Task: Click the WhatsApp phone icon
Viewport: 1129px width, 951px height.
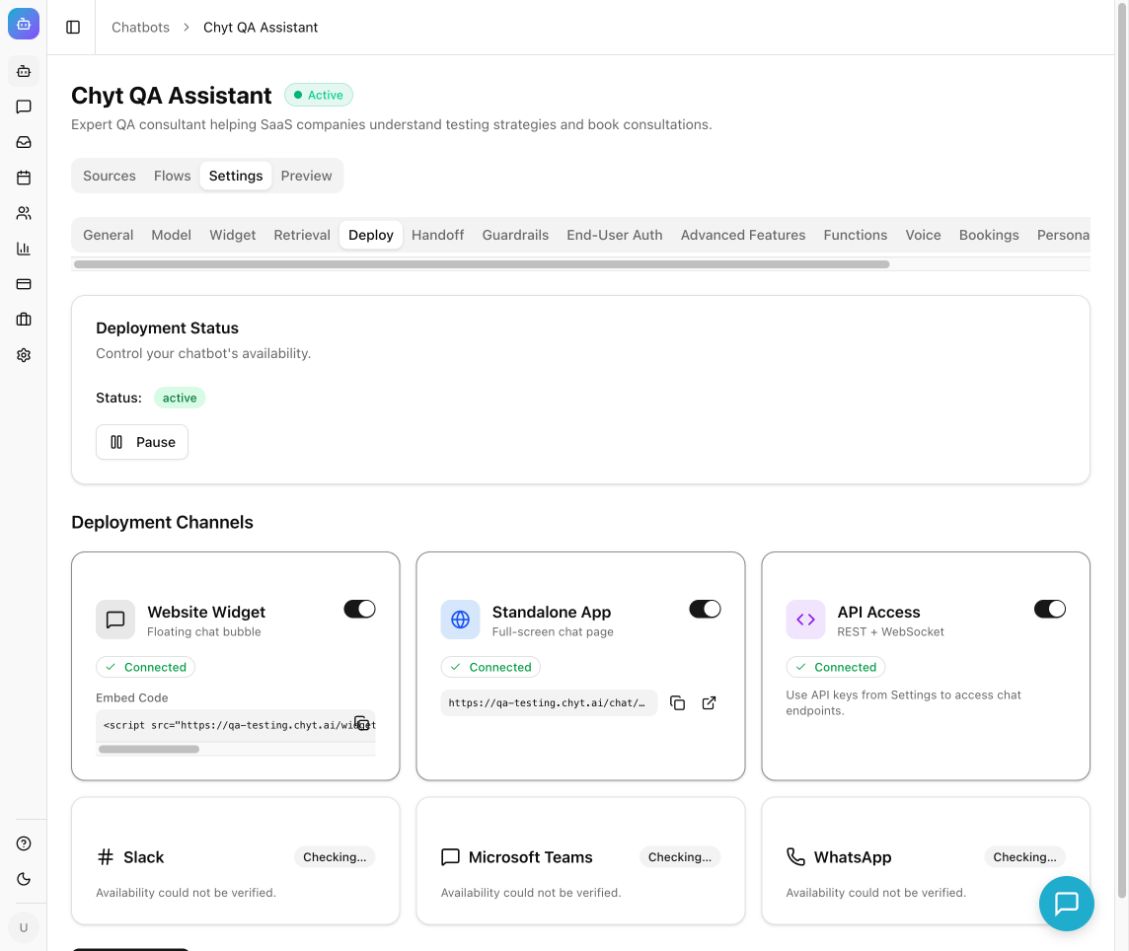Action: tap(795, 857)
